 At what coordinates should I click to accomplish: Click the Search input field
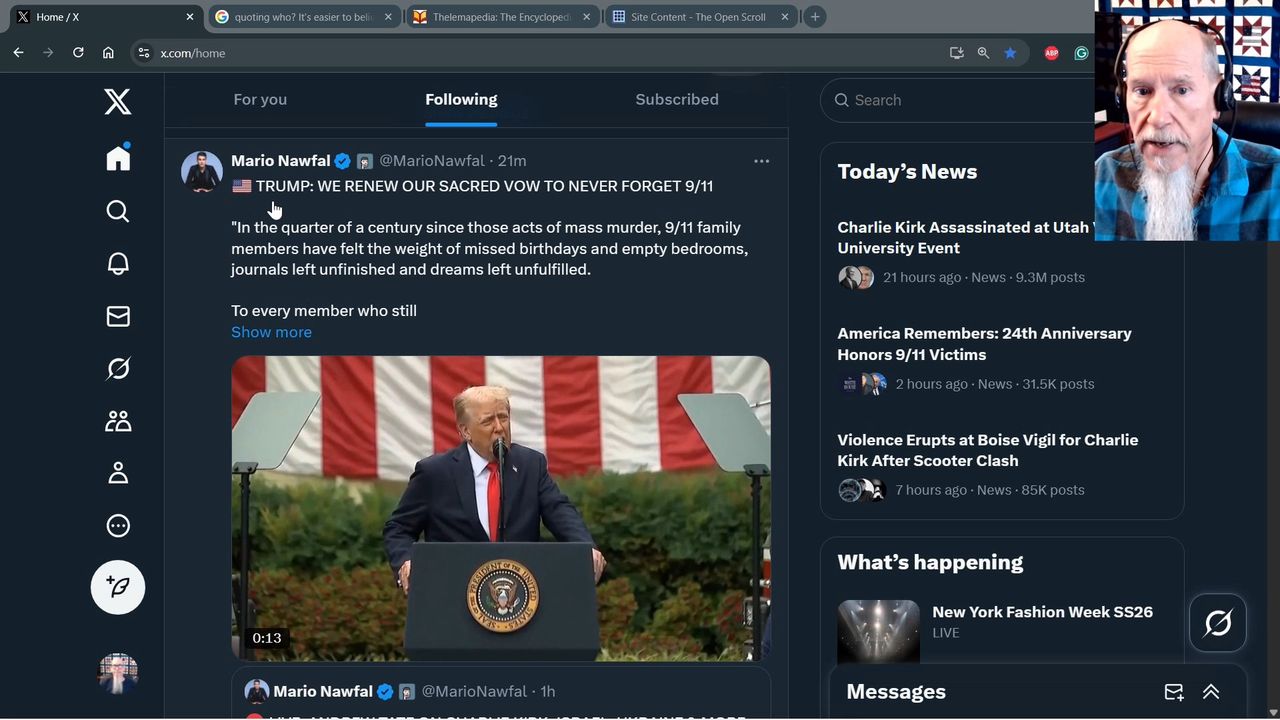coord(960,100)
